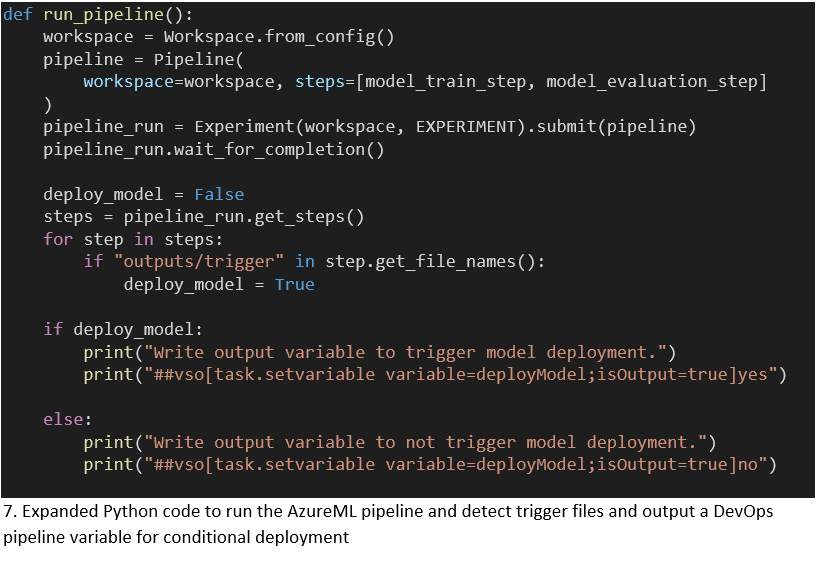Click the "outputs/trigger" string literal
This screenshot has height=579, width=840.
click(199, 261)
